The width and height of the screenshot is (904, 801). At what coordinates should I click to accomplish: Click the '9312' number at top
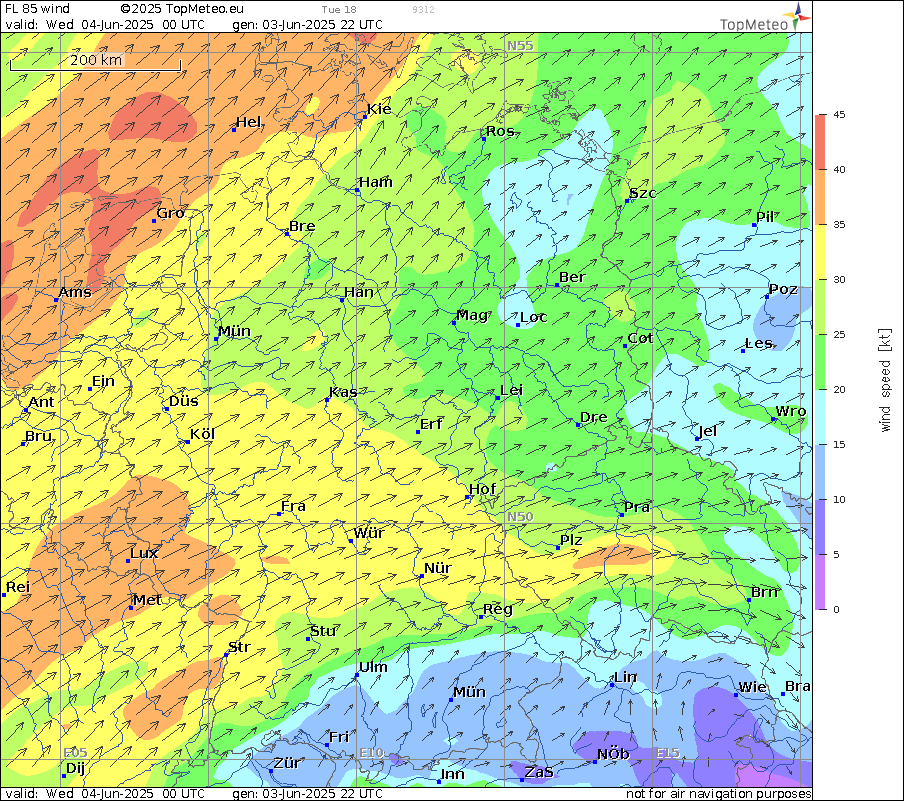pyautogui.click(x=423, y=10)
